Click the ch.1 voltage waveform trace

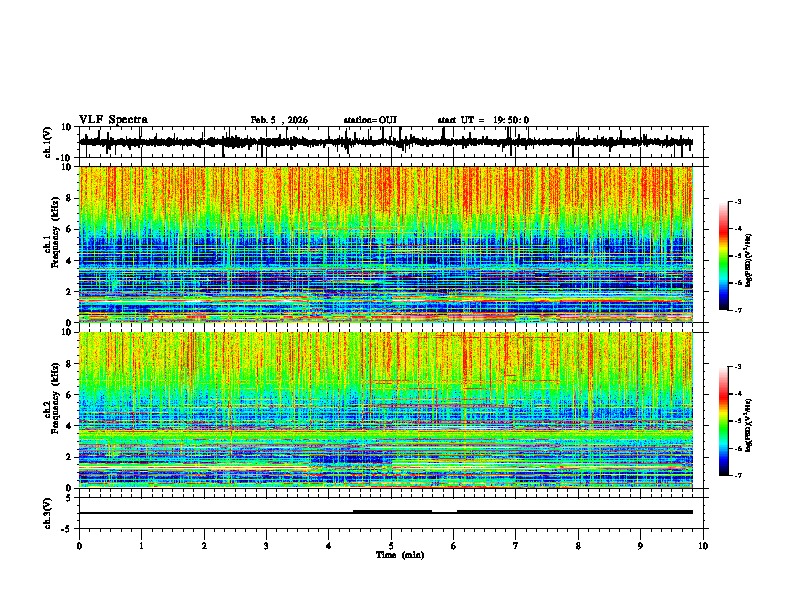[x=386, y=142]
